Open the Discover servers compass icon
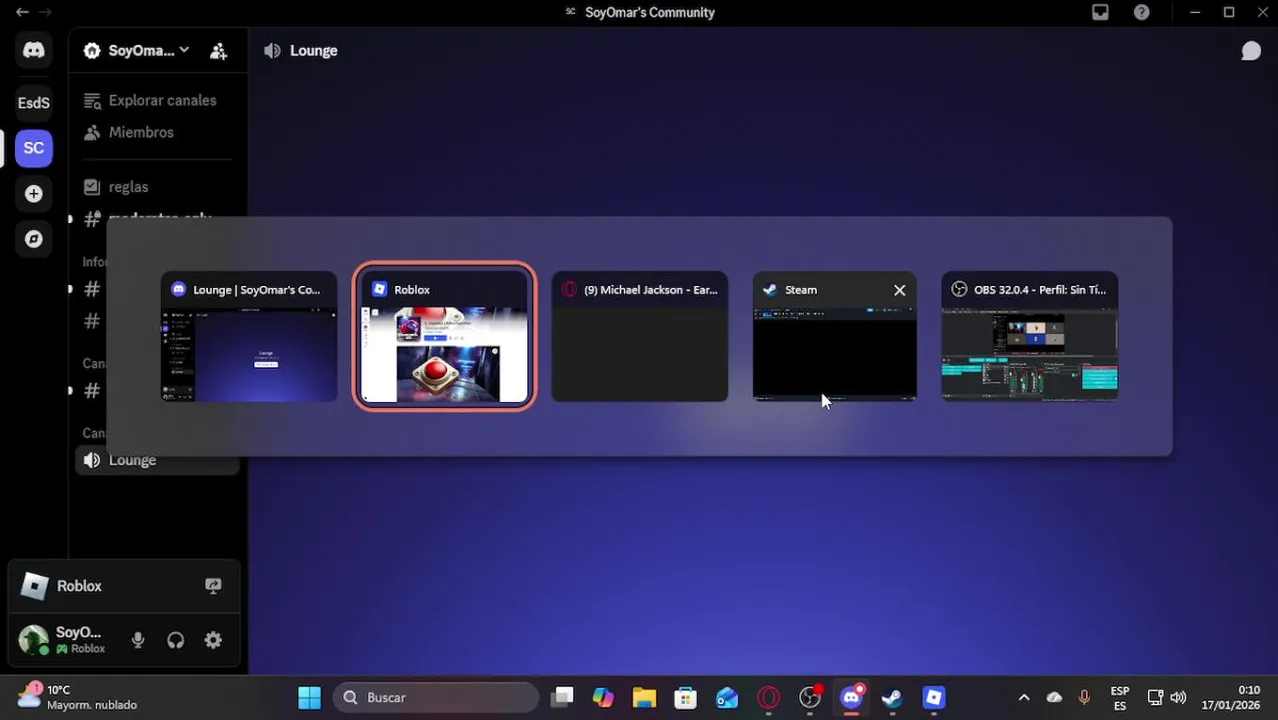 (34, 239)
